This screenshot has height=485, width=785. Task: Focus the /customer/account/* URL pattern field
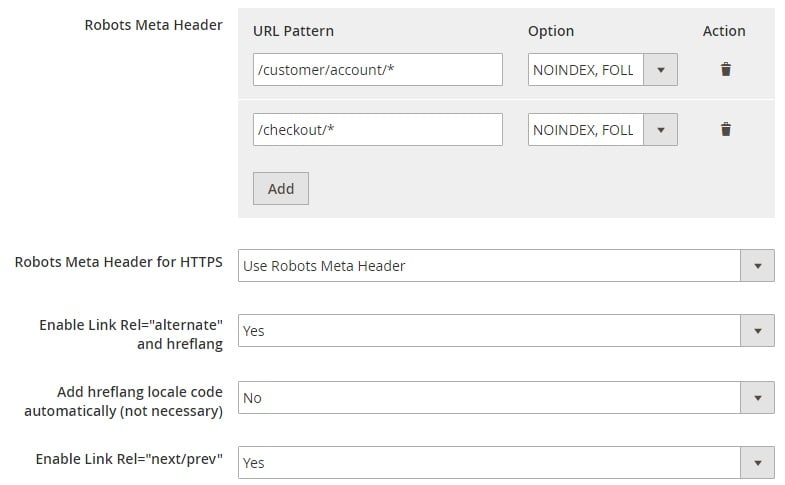click(x=377, y=70)
